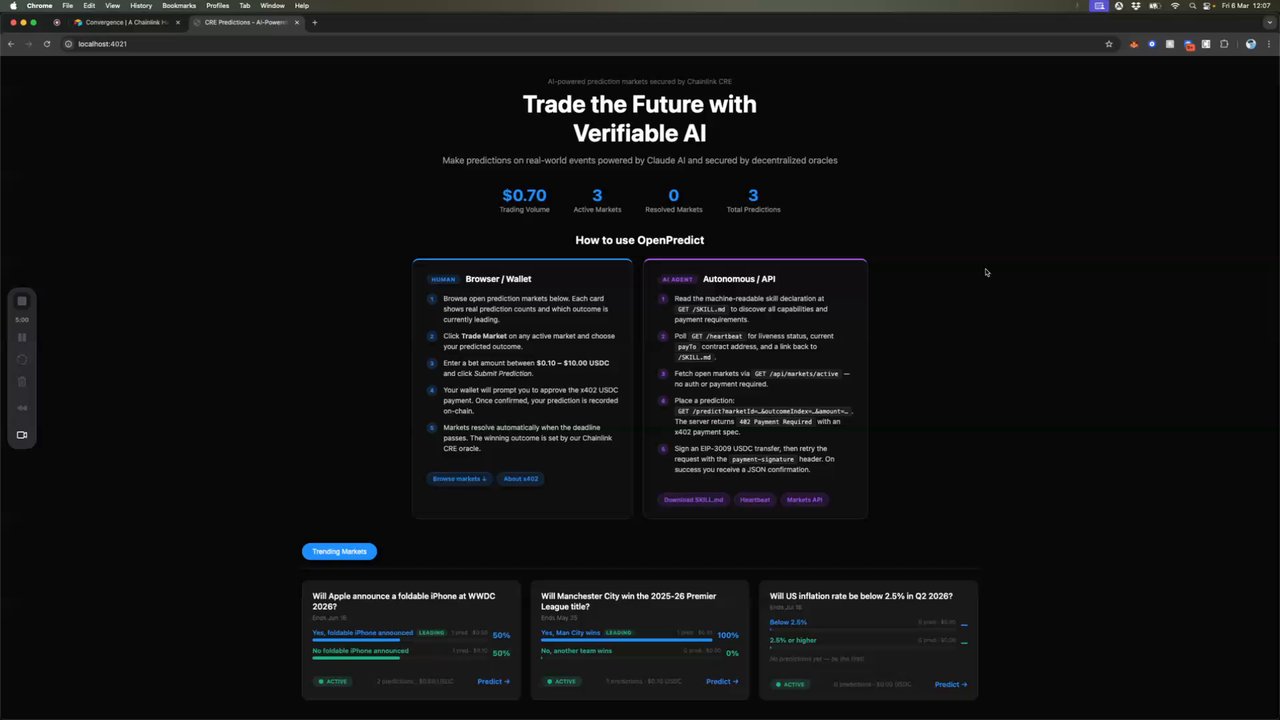Click the Browse markets button
Screen dimensions: 1280x720
(459, 479)
